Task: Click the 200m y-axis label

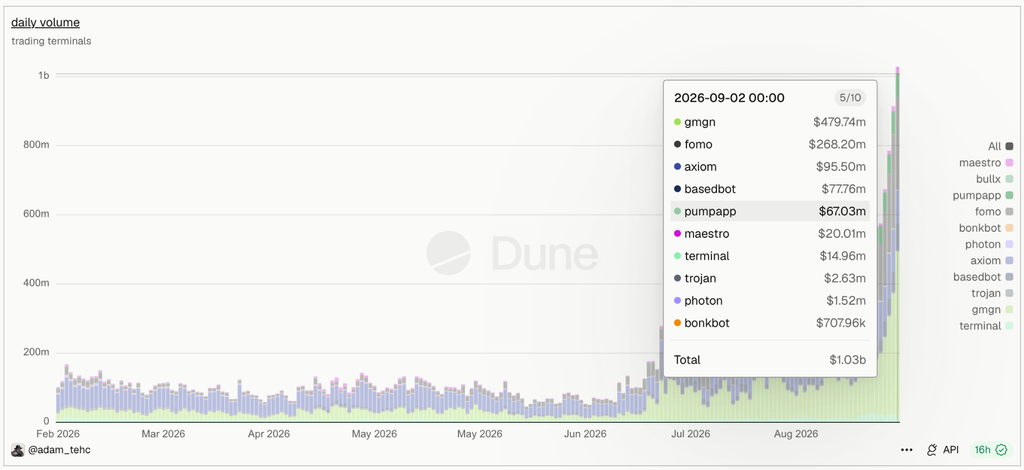Action: click(x=38, y=352)
